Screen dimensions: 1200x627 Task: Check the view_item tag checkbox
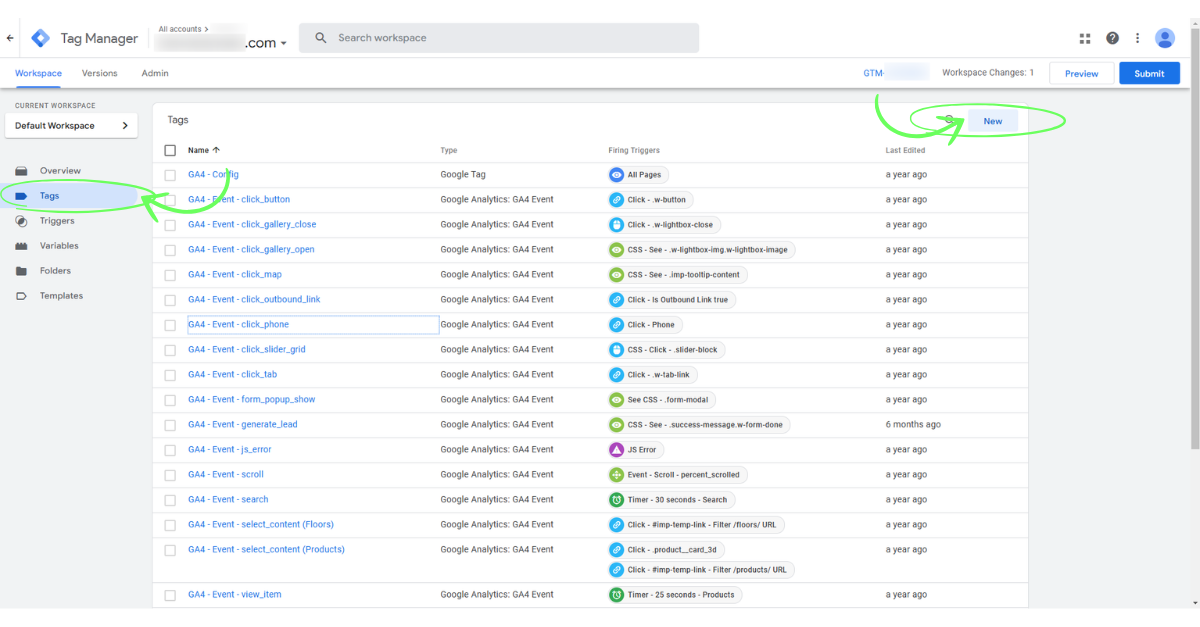[x=170, y=595]
